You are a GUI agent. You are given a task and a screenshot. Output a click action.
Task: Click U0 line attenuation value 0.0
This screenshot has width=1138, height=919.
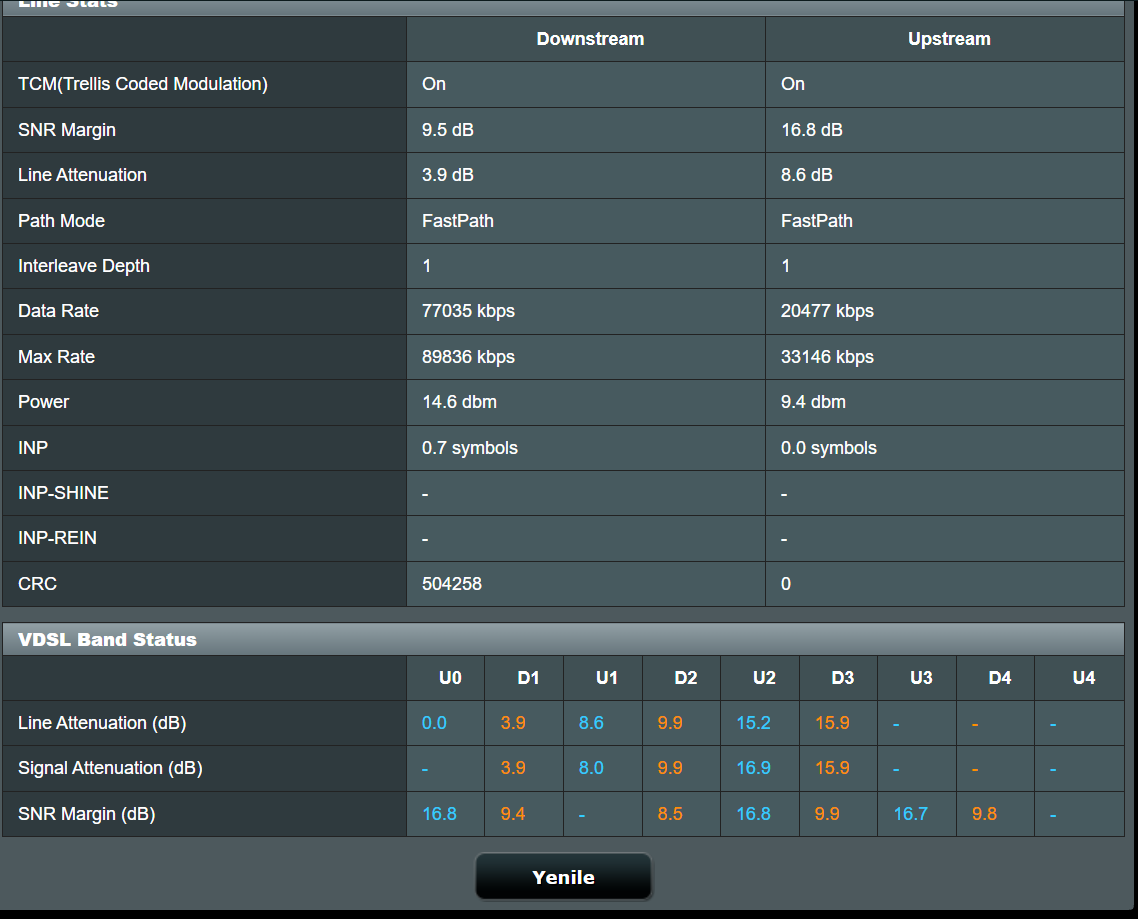pos(434,723)
